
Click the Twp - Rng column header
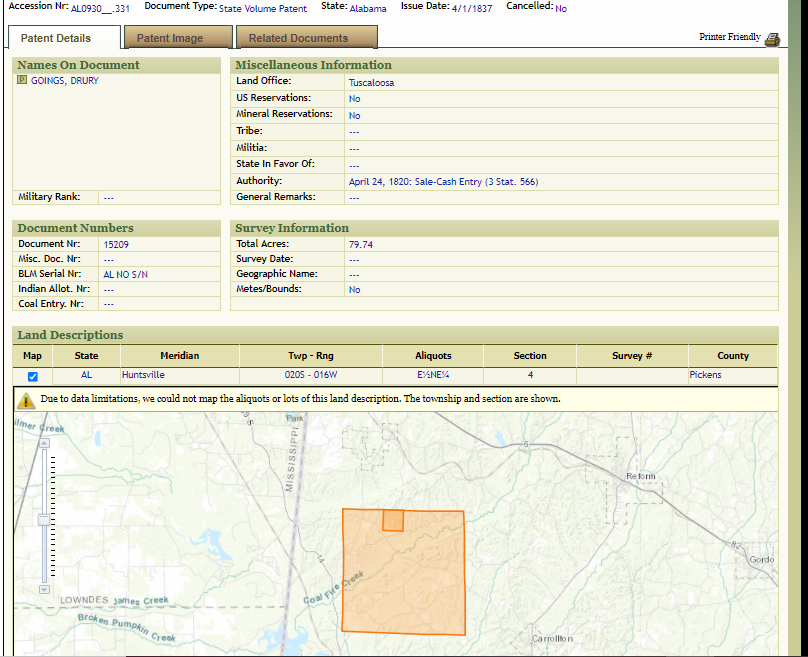tap(310, 355)
